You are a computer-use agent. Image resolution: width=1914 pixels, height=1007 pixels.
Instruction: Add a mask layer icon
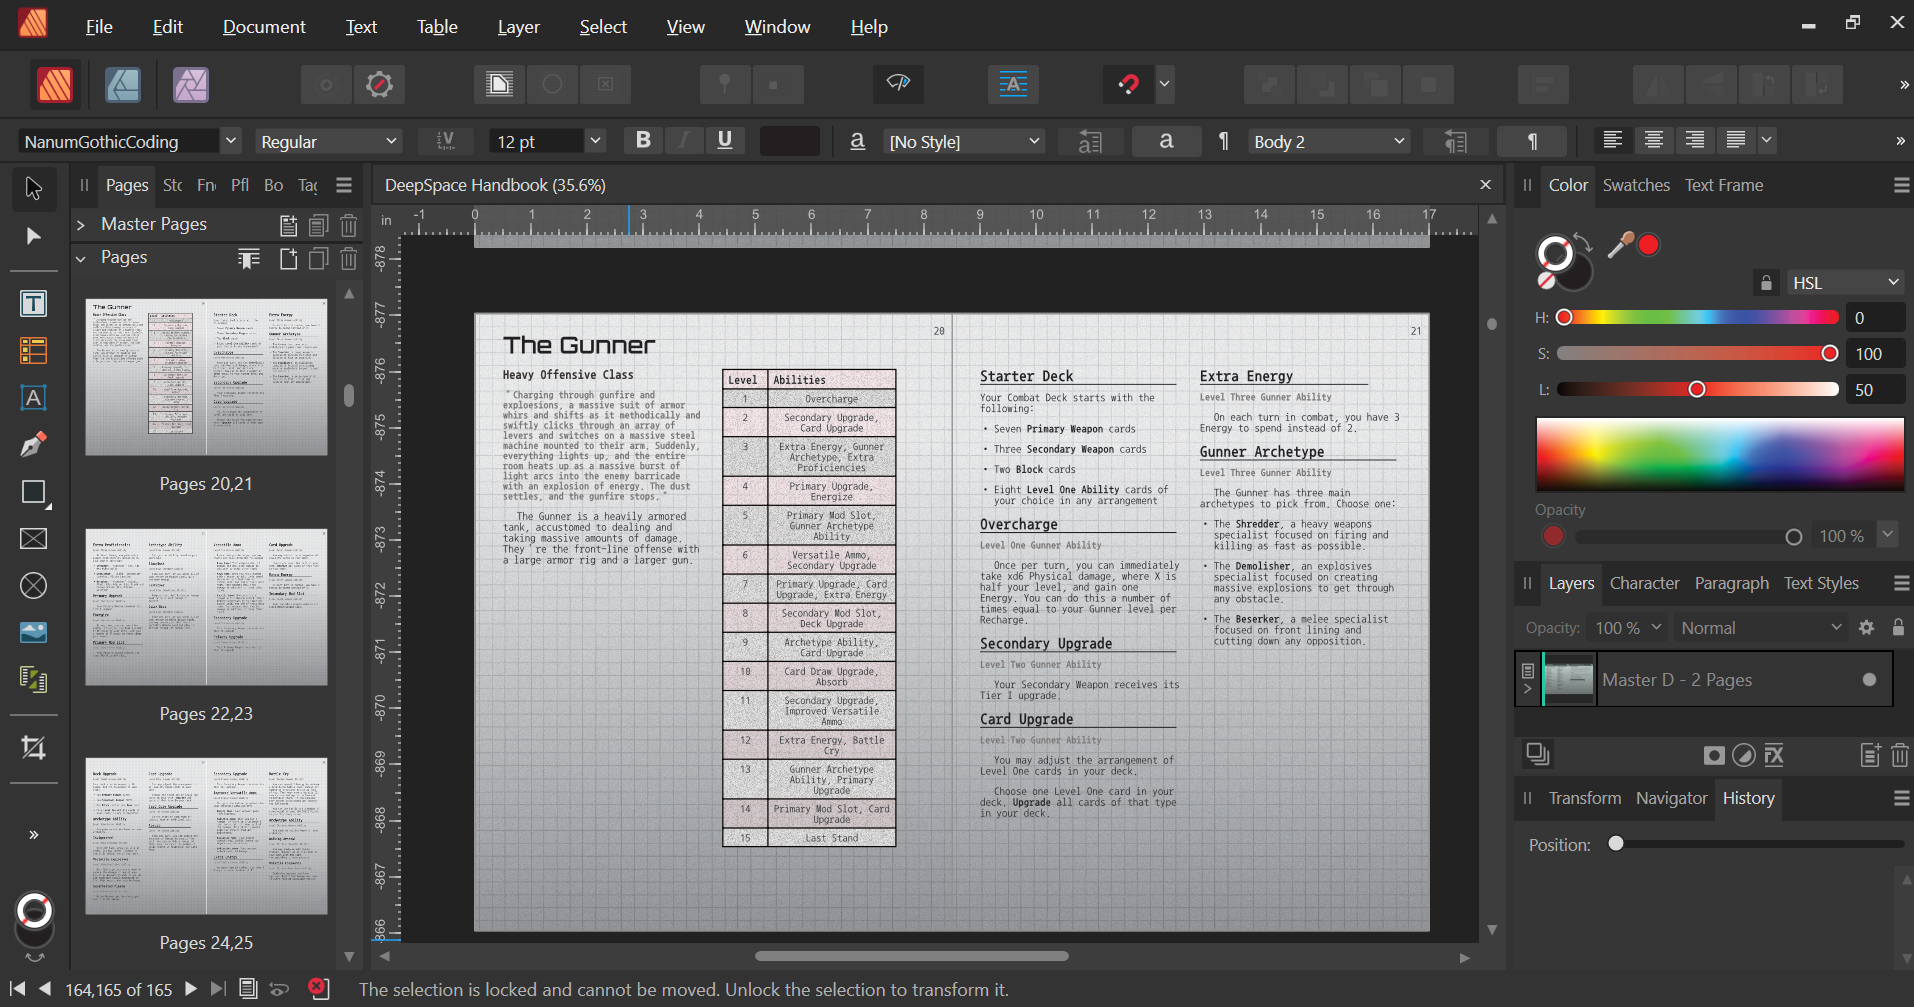coord(1714,756)
